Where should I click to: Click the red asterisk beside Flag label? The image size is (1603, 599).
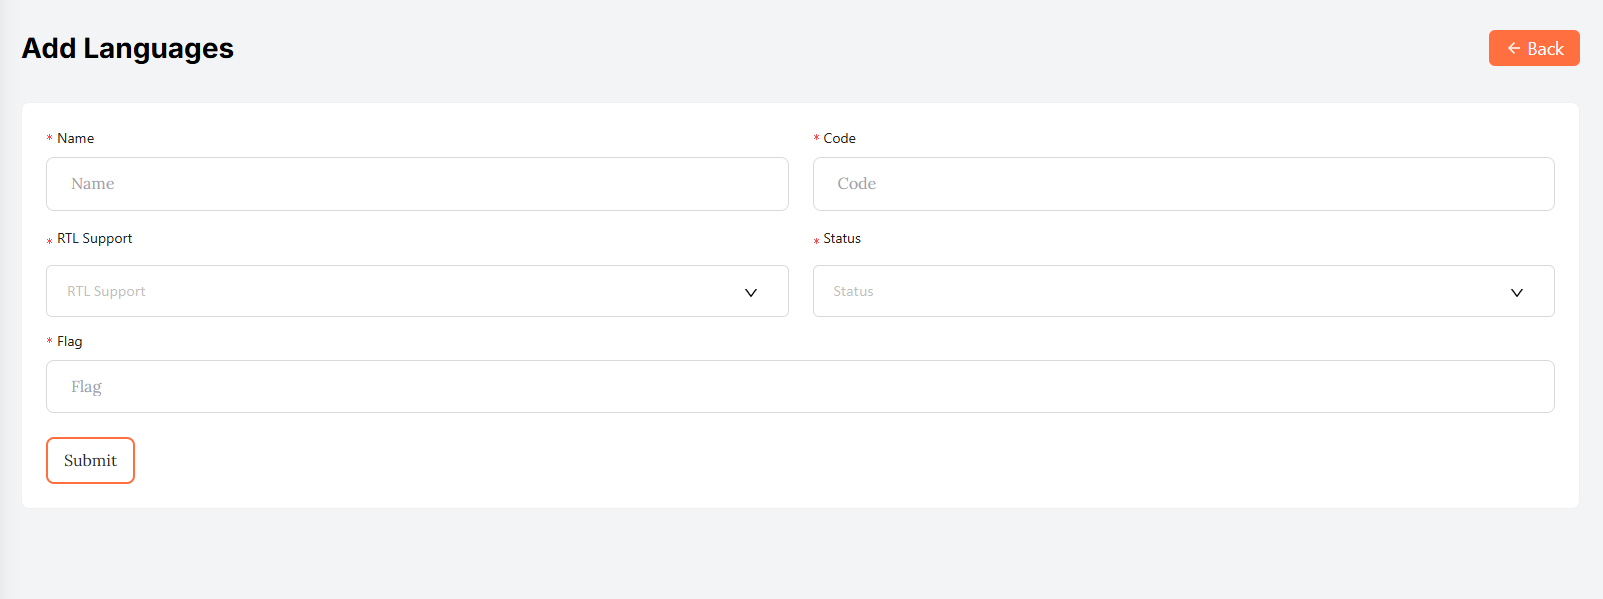tap(50, 342)
